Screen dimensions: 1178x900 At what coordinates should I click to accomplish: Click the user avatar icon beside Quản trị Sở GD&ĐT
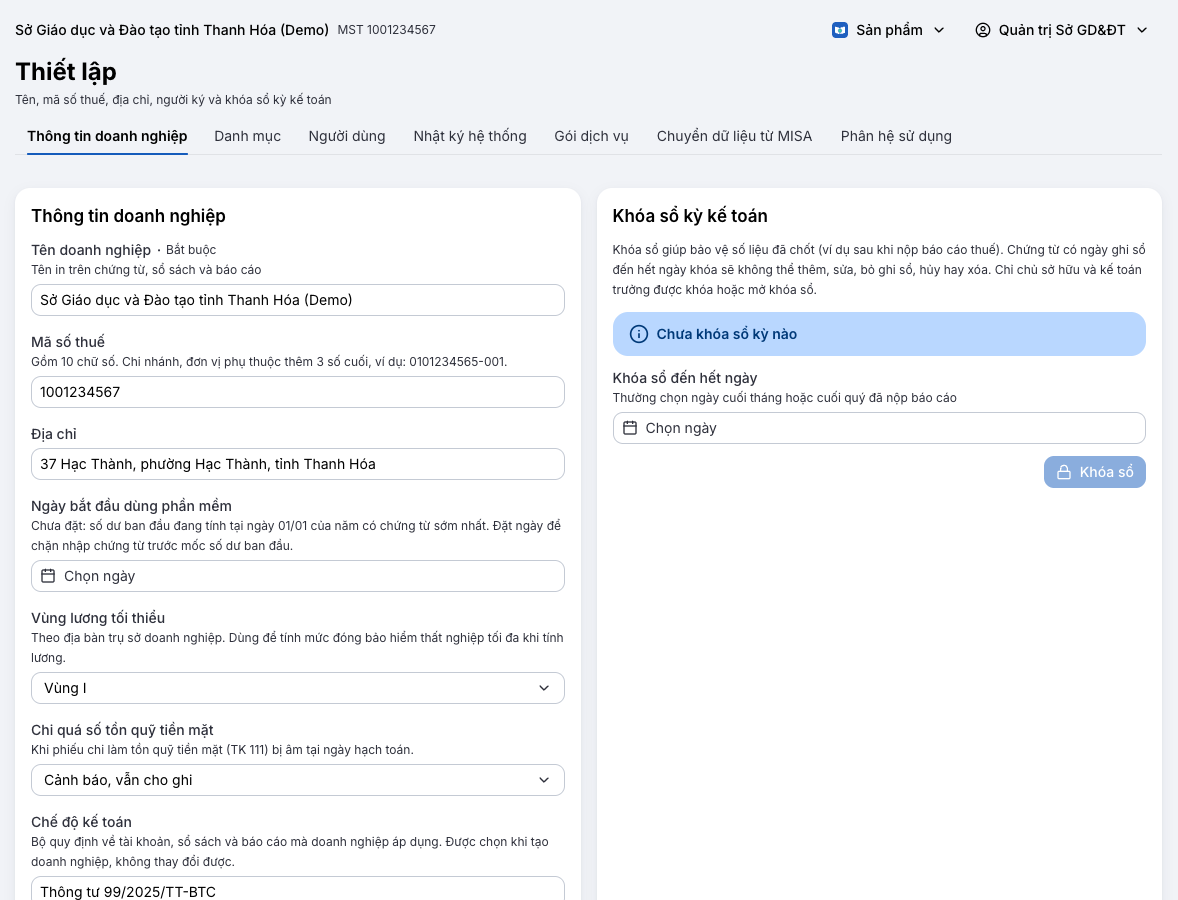(x=983, y=30)
